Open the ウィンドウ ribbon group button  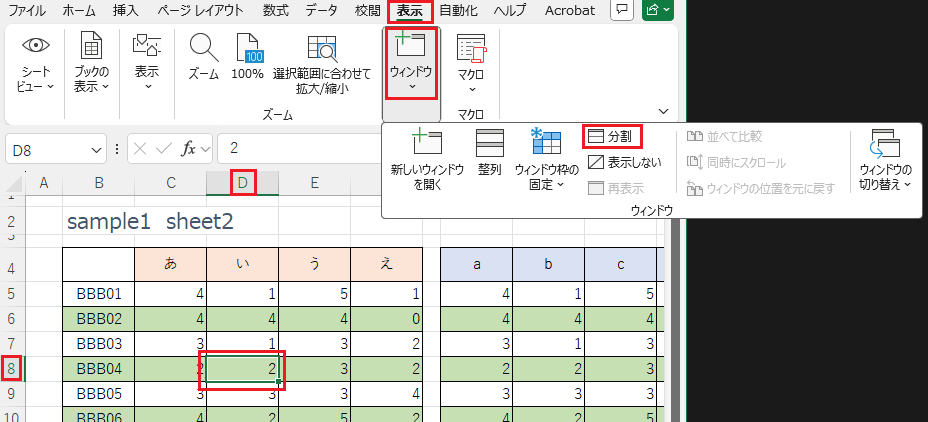coord(411,63)
